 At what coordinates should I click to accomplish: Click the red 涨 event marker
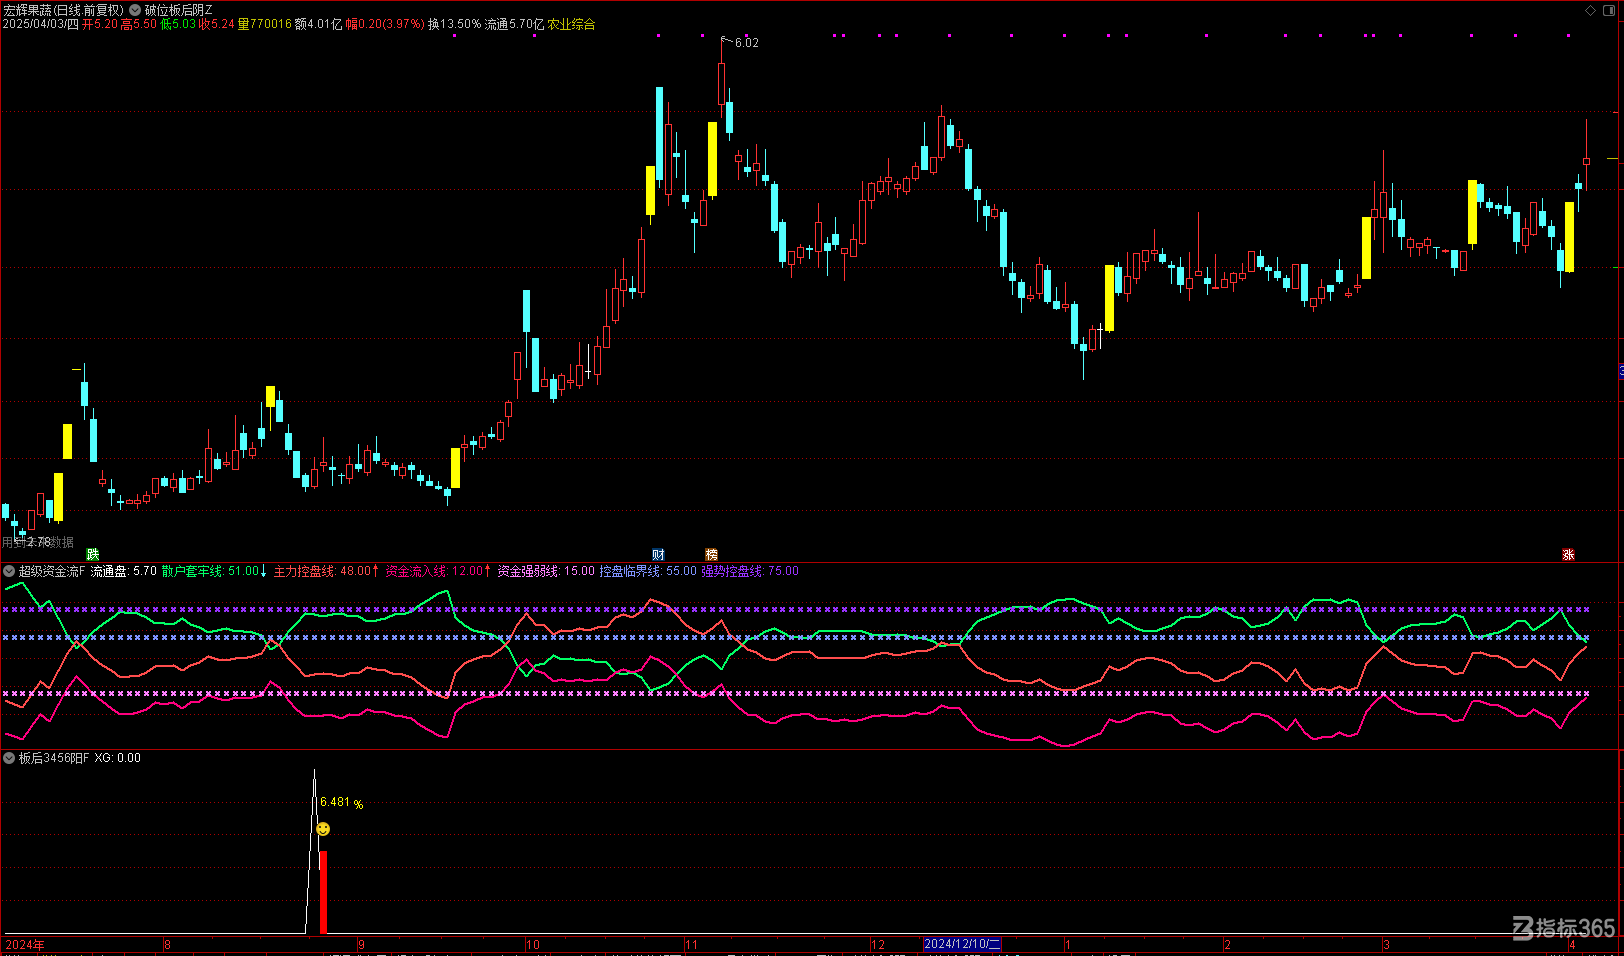pyautogui.click(x=1568, y=554)
